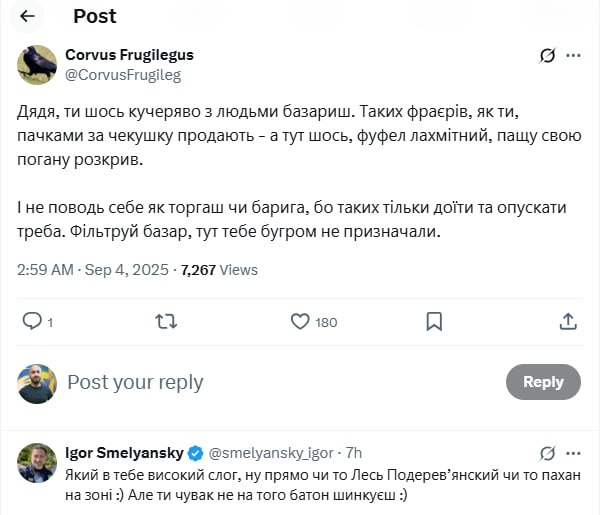Image resolution: width=605 pixels, height=515 pixels.
Task: Repost the tweet with the retweet icon
Action: tap(167, 321)
